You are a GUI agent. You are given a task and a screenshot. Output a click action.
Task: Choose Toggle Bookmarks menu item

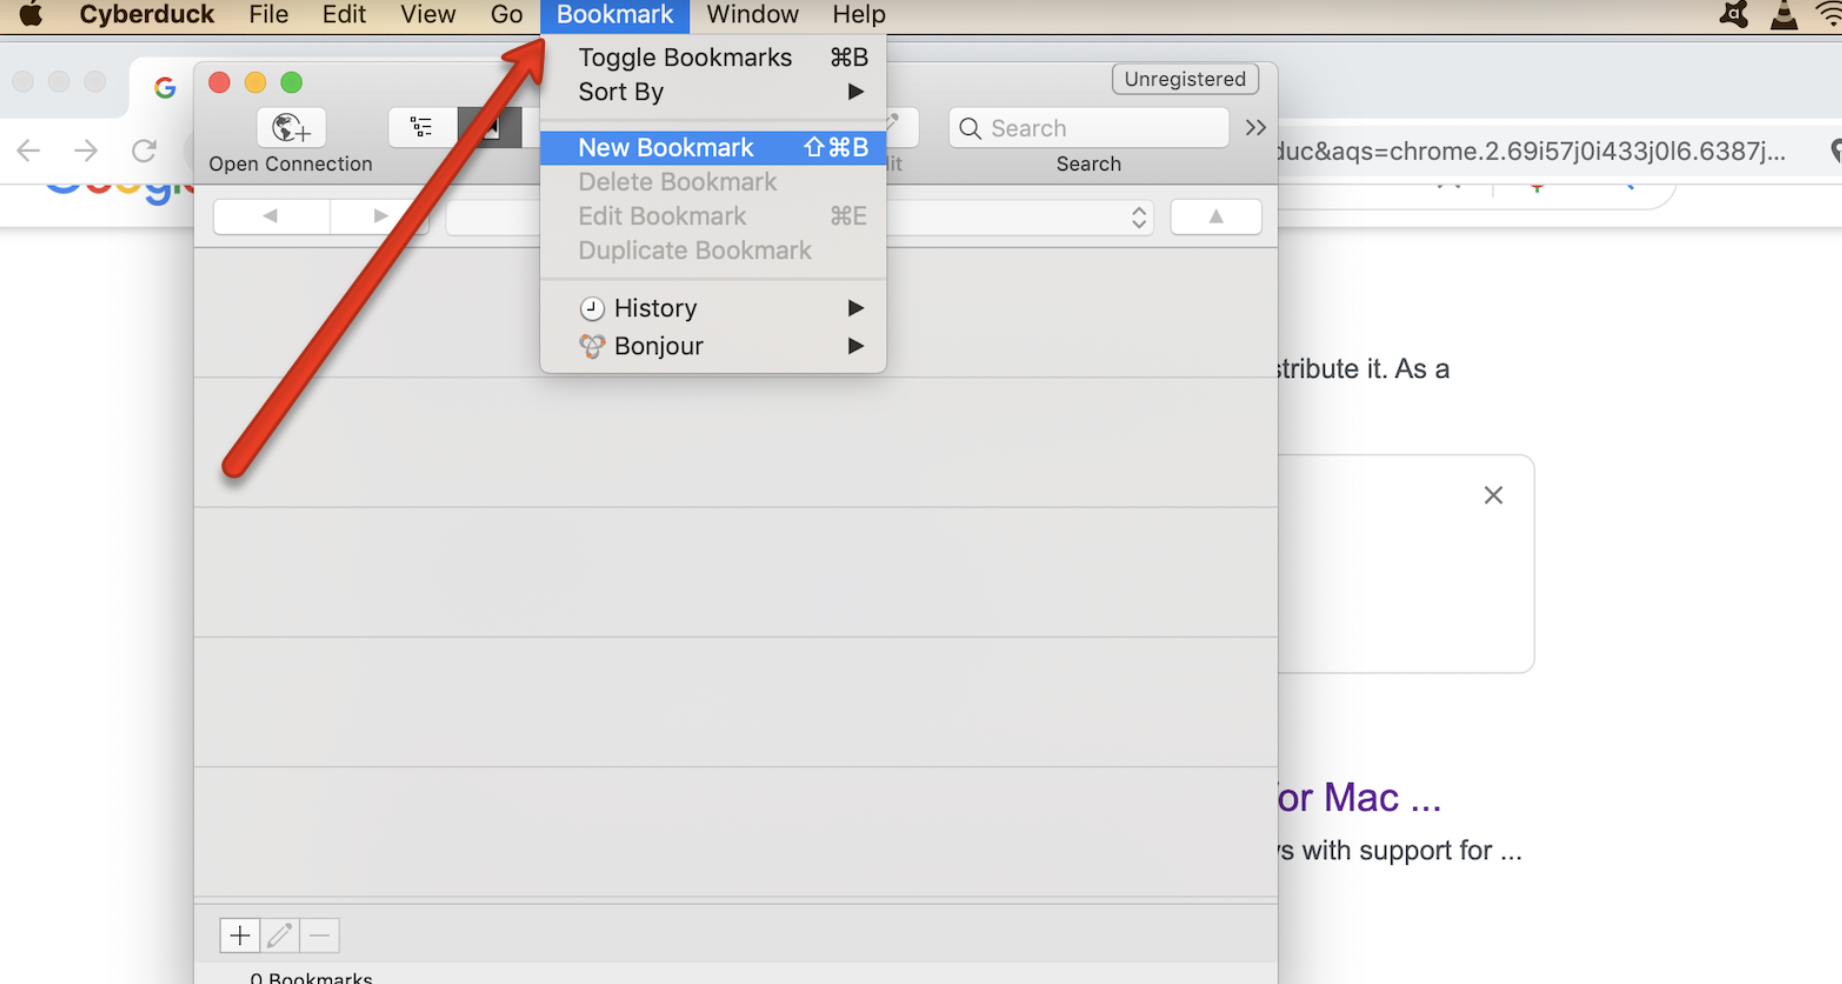click(x=713, y=57)
